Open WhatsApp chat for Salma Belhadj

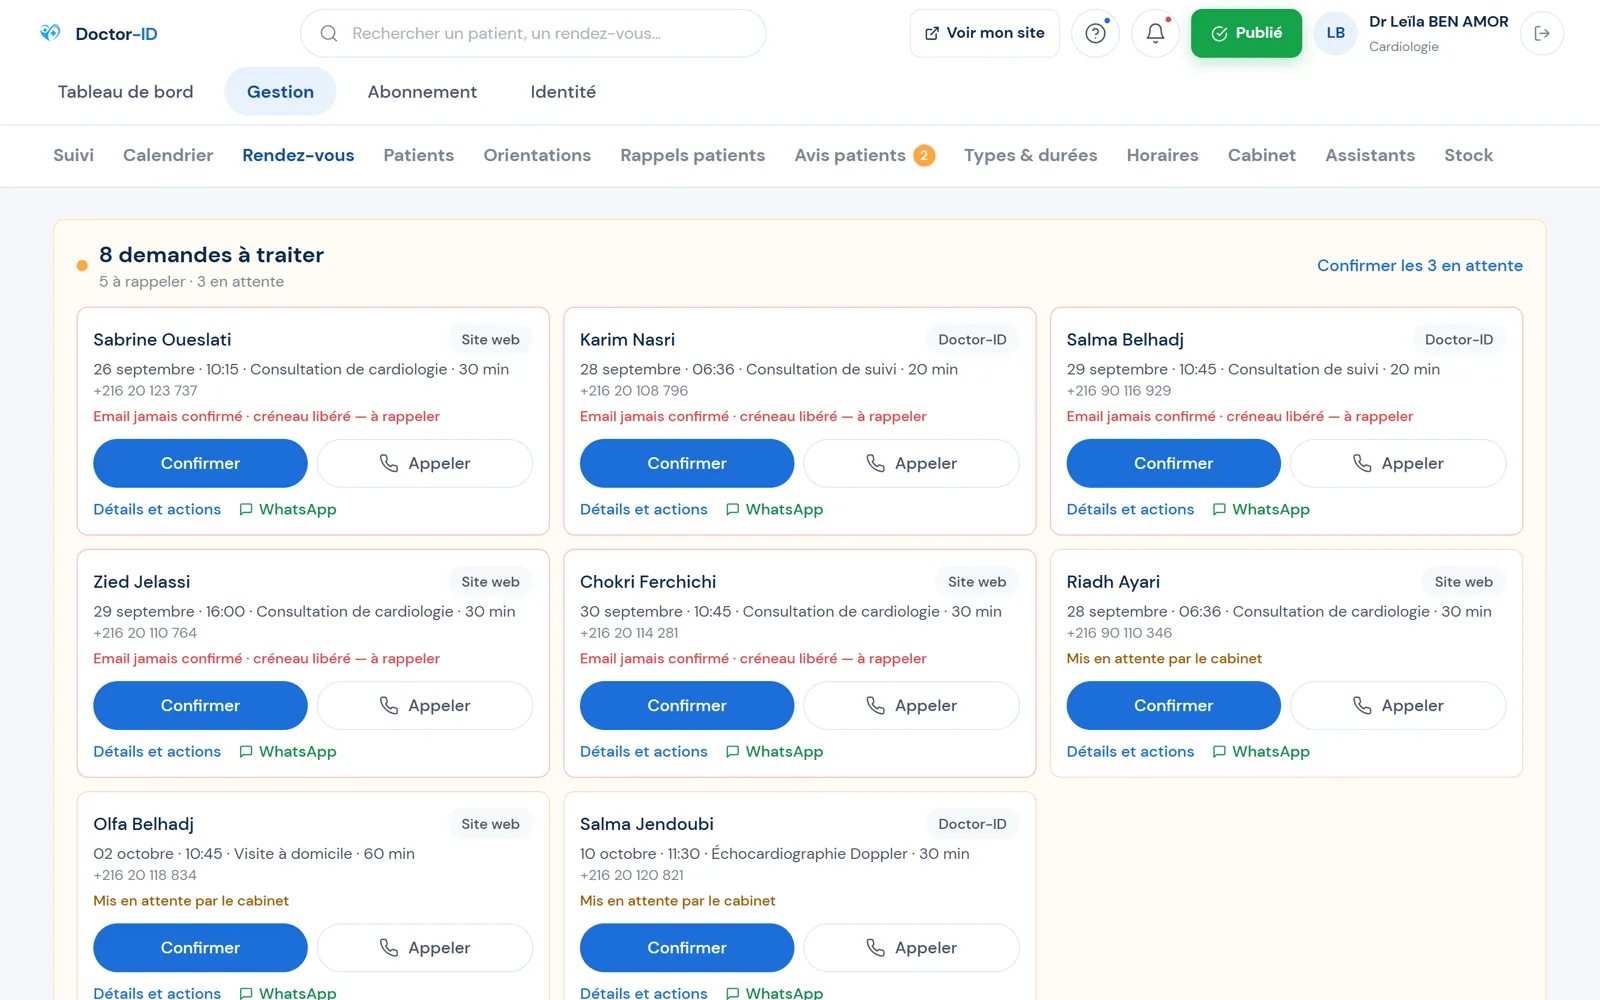point(1261,509)
